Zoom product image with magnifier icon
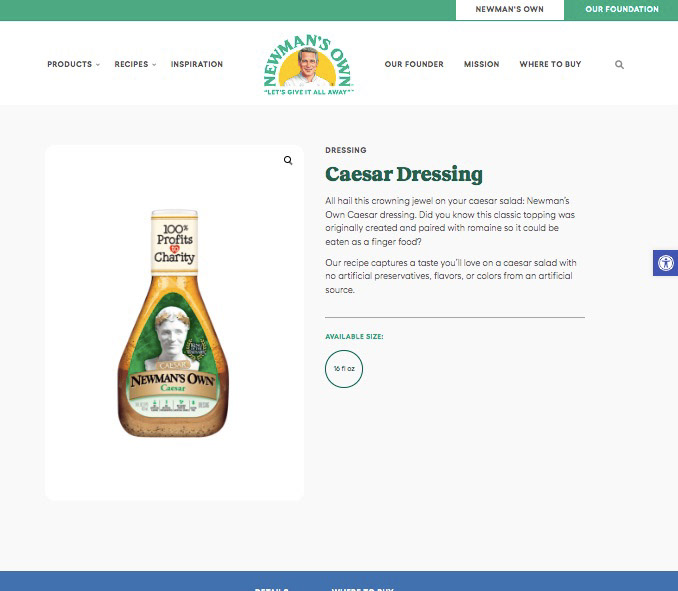 [288, 160]
